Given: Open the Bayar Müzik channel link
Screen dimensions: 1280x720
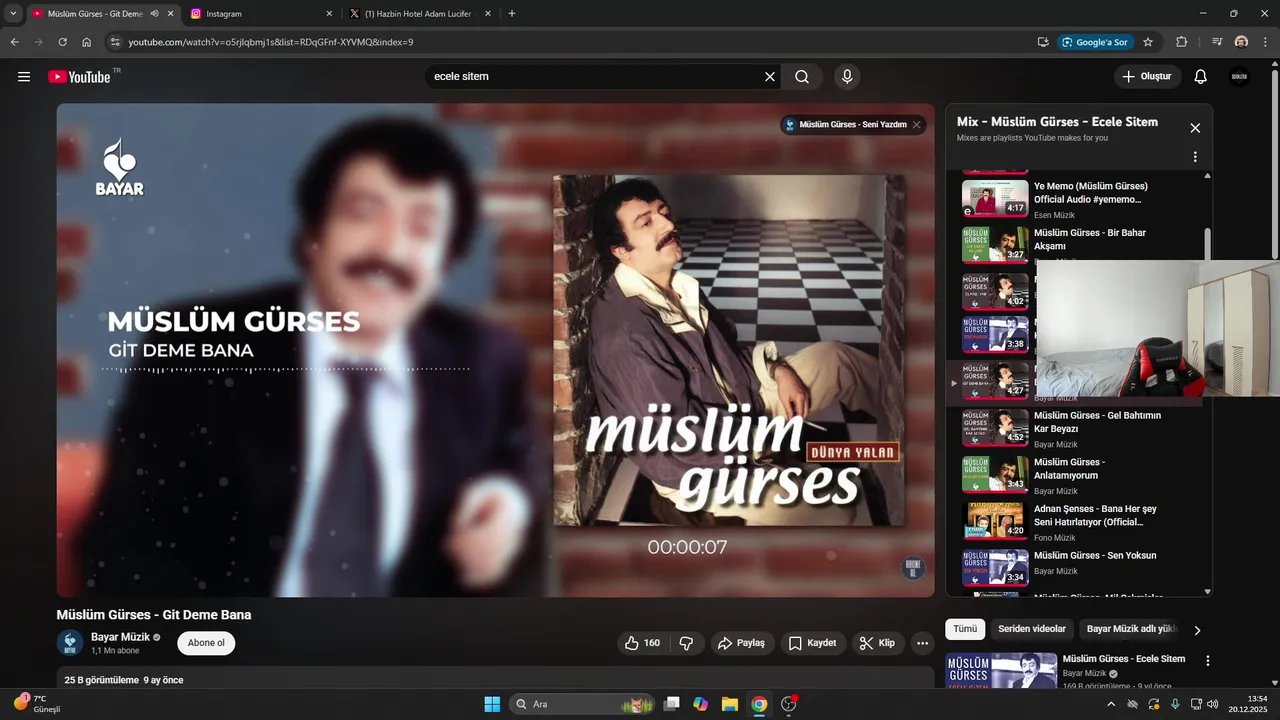Looking at the screenshot, I should tap(120, 637).
